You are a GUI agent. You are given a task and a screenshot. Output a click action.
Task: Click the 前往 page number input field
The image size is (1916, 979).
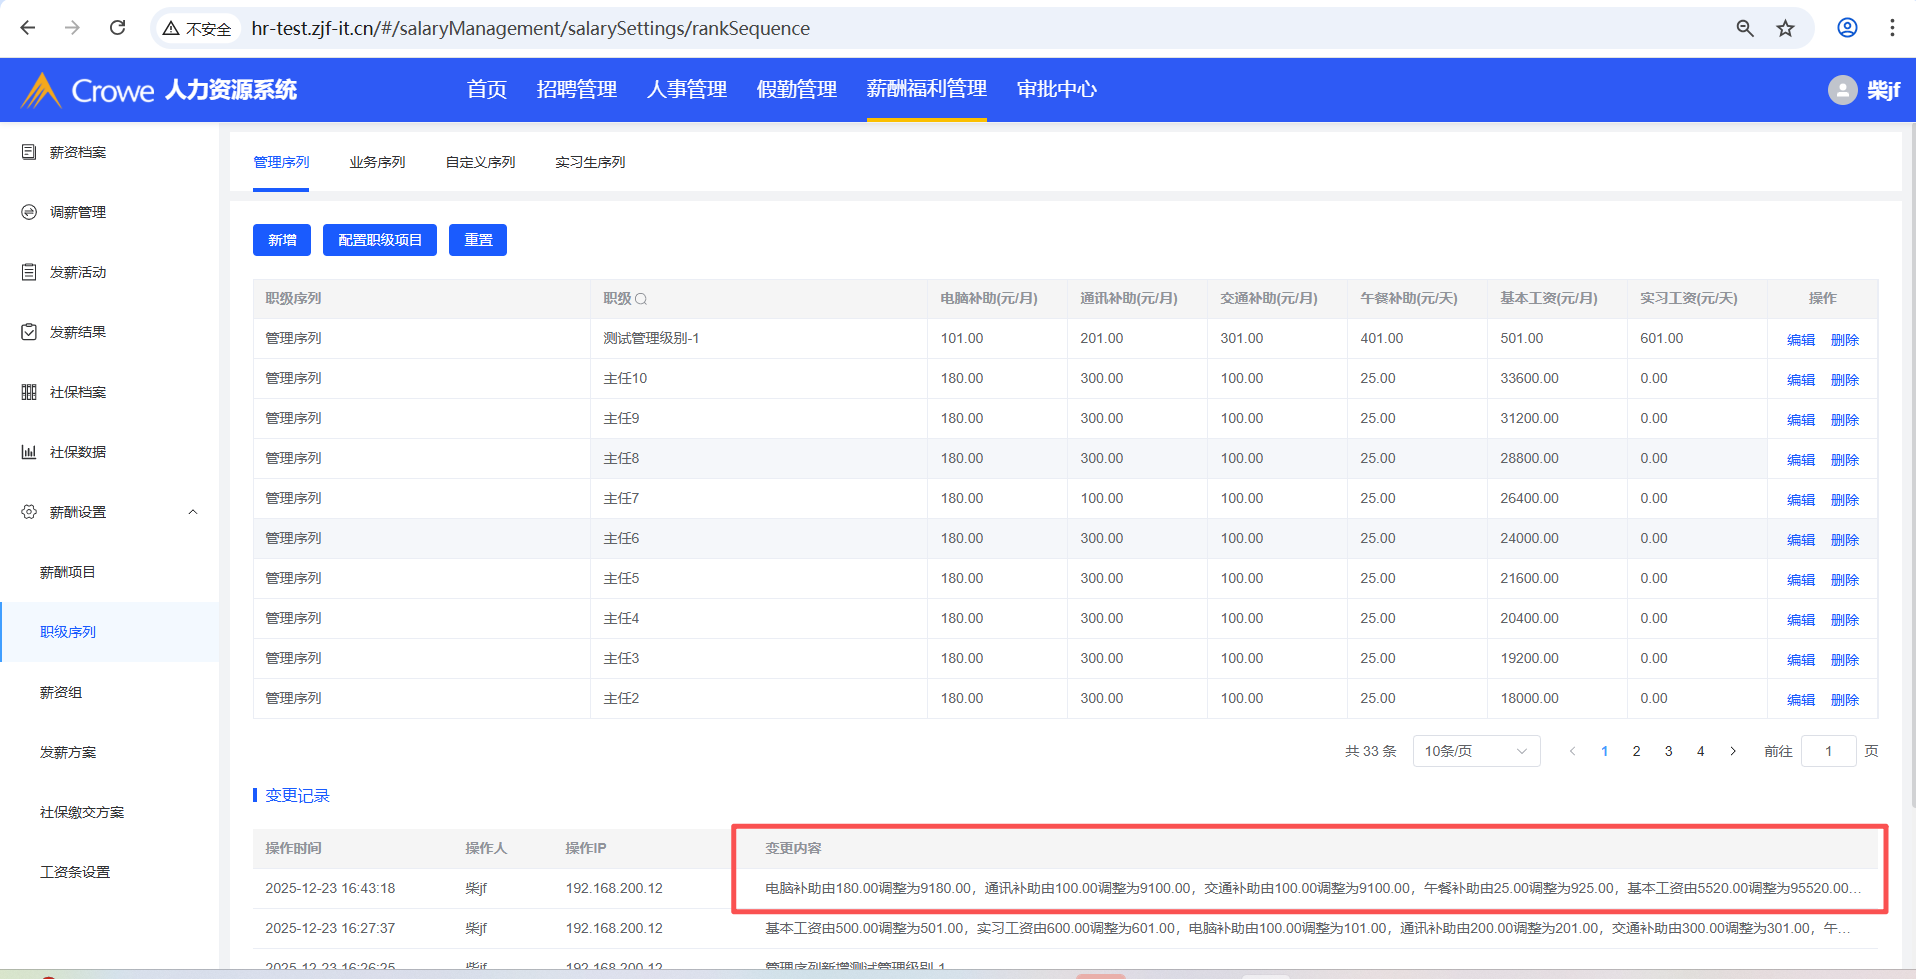click(x=1828, y=751)
